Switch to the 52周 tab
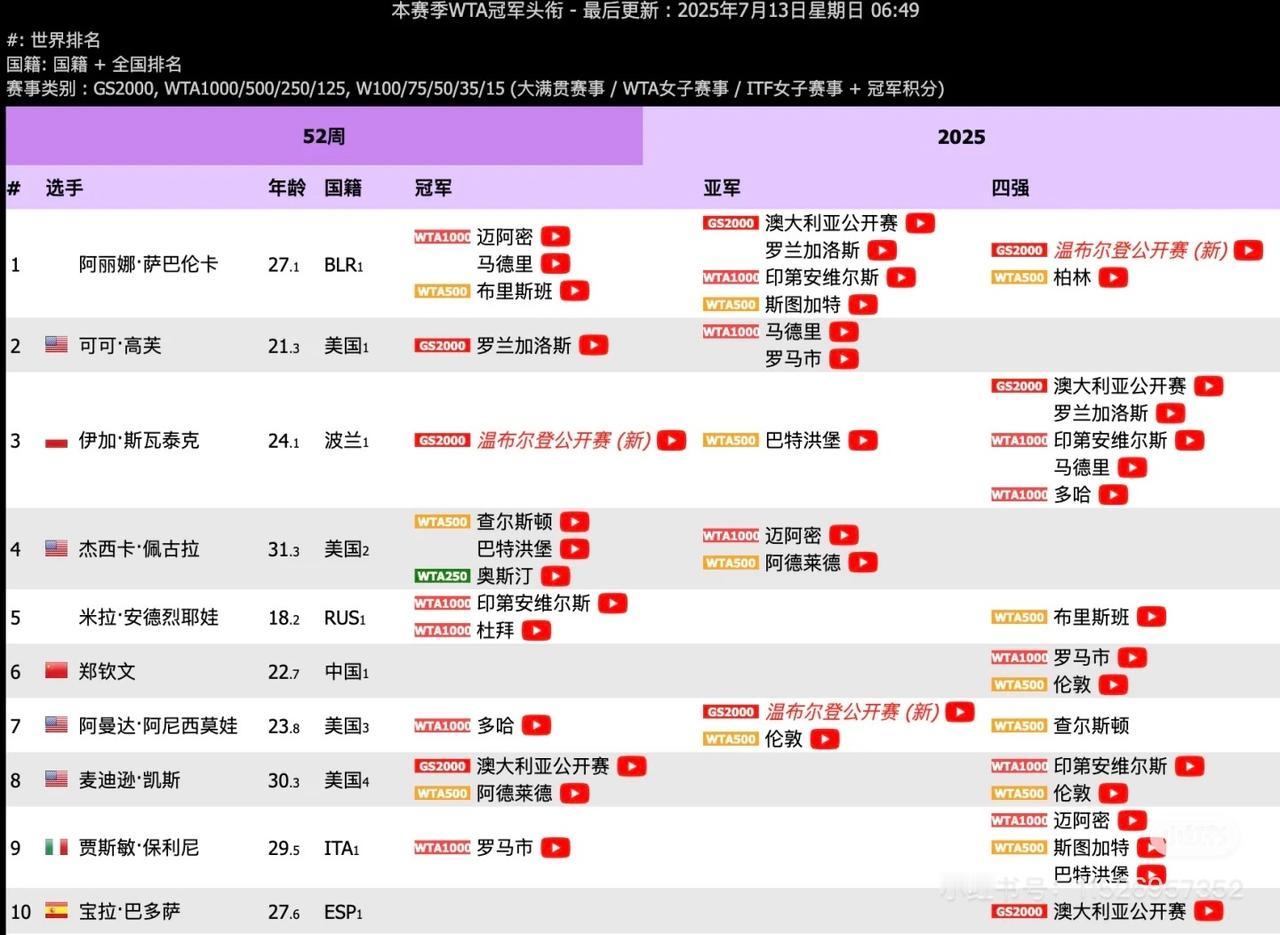The width and height of the screenshot is (1280, 935). click(x=324, y=136)
